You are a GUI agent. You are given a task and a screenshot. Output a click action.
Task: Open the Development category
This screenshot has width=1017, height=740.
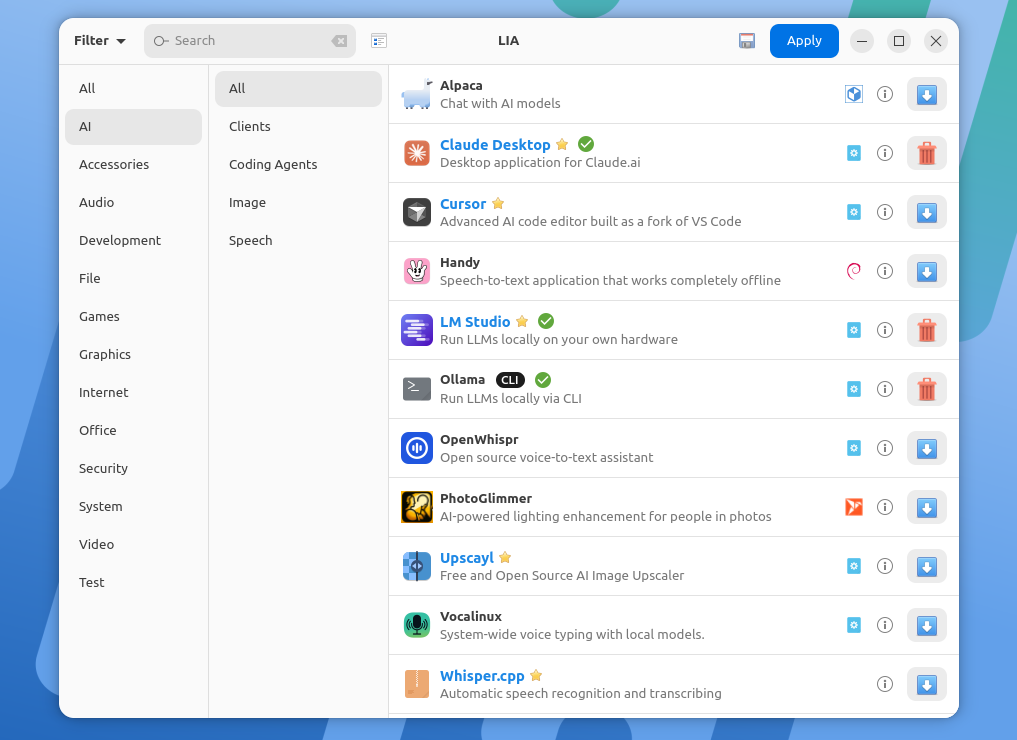[133, 241]
